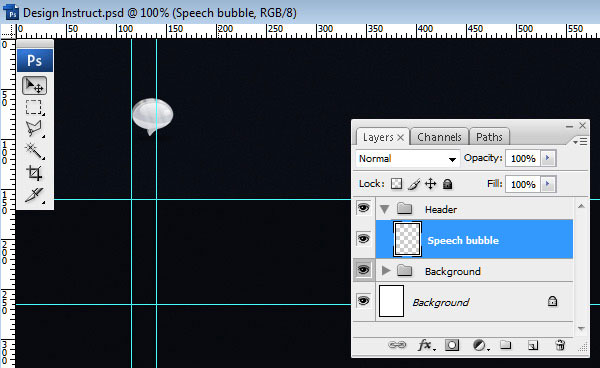Hide the Background group folder

(x=363, y=270)
